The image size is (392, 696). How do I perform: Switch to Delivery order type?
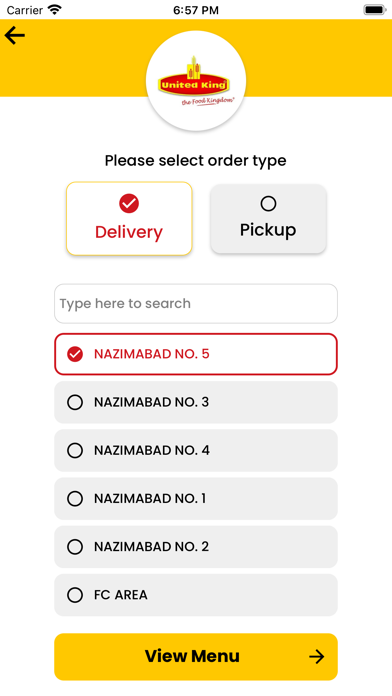click(129, 218)
